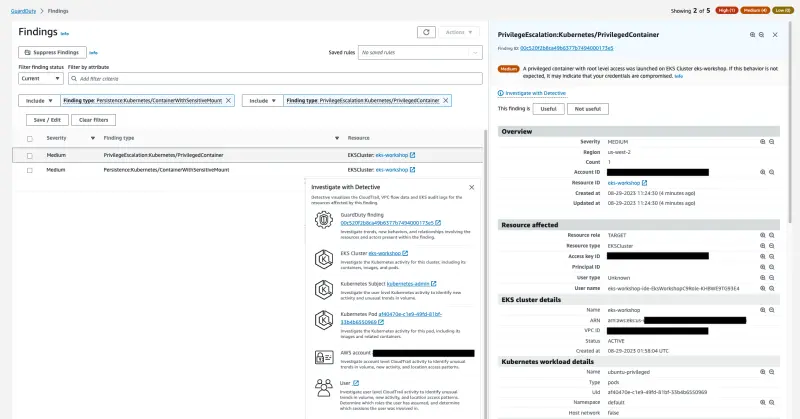Remove the PrivilegedContainer filter chip
The height and width of the screenshot is (419, 800).
[447, 101]
